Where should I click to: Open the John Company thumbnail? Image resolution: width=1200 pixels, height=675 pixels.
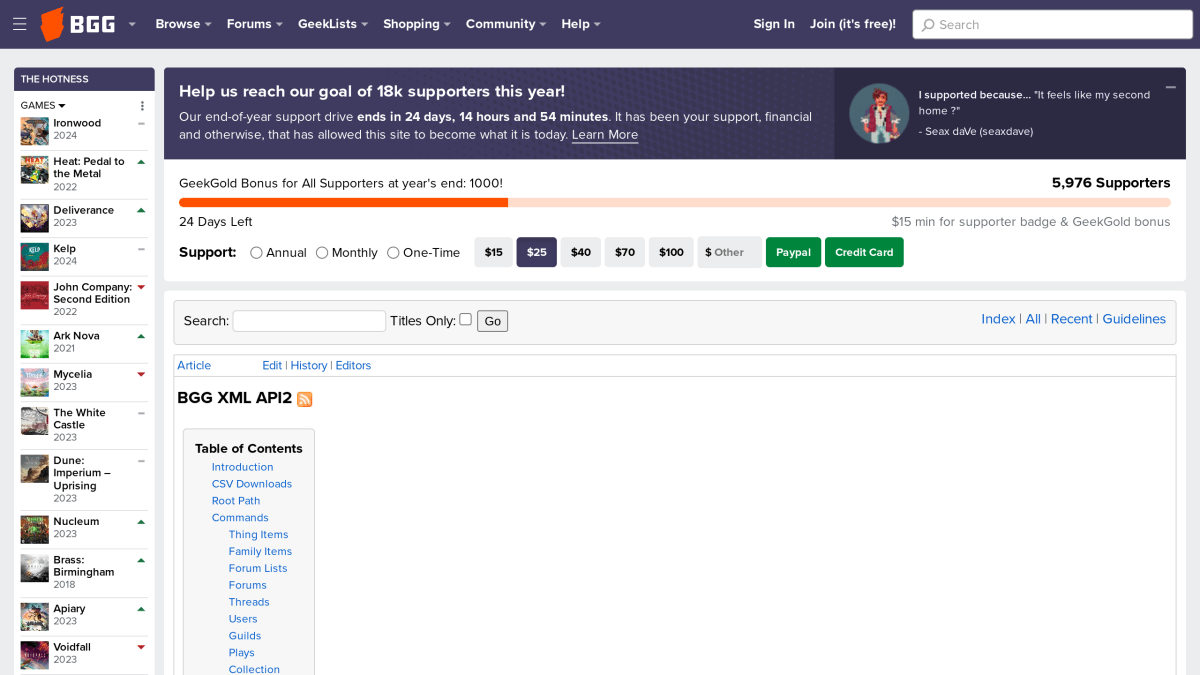click(x=35, y=296)
